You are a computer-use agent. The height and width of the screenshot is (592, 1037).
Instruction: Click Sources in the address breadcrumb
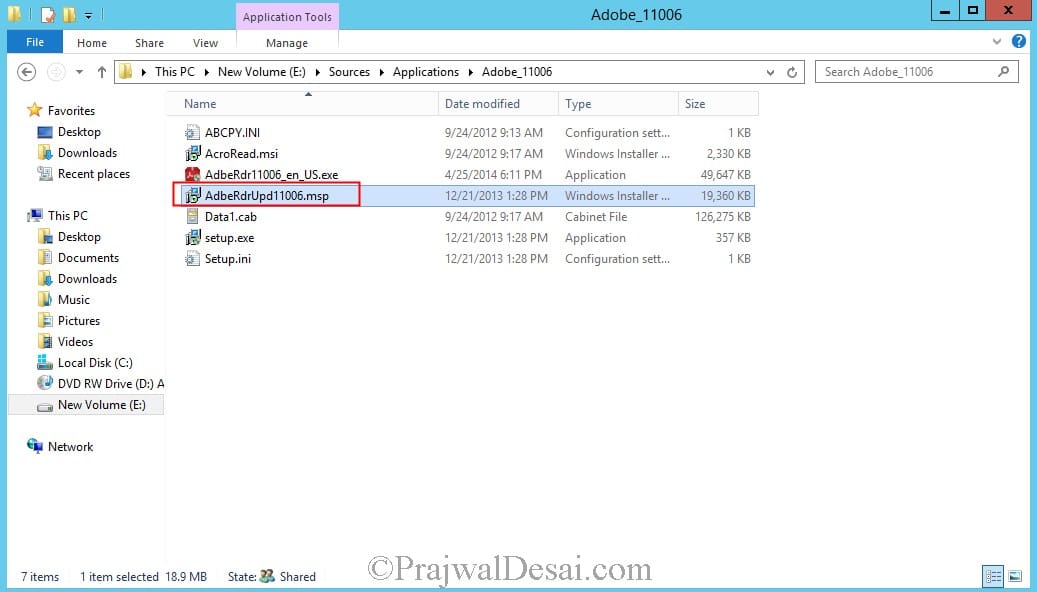pos(349,72)
